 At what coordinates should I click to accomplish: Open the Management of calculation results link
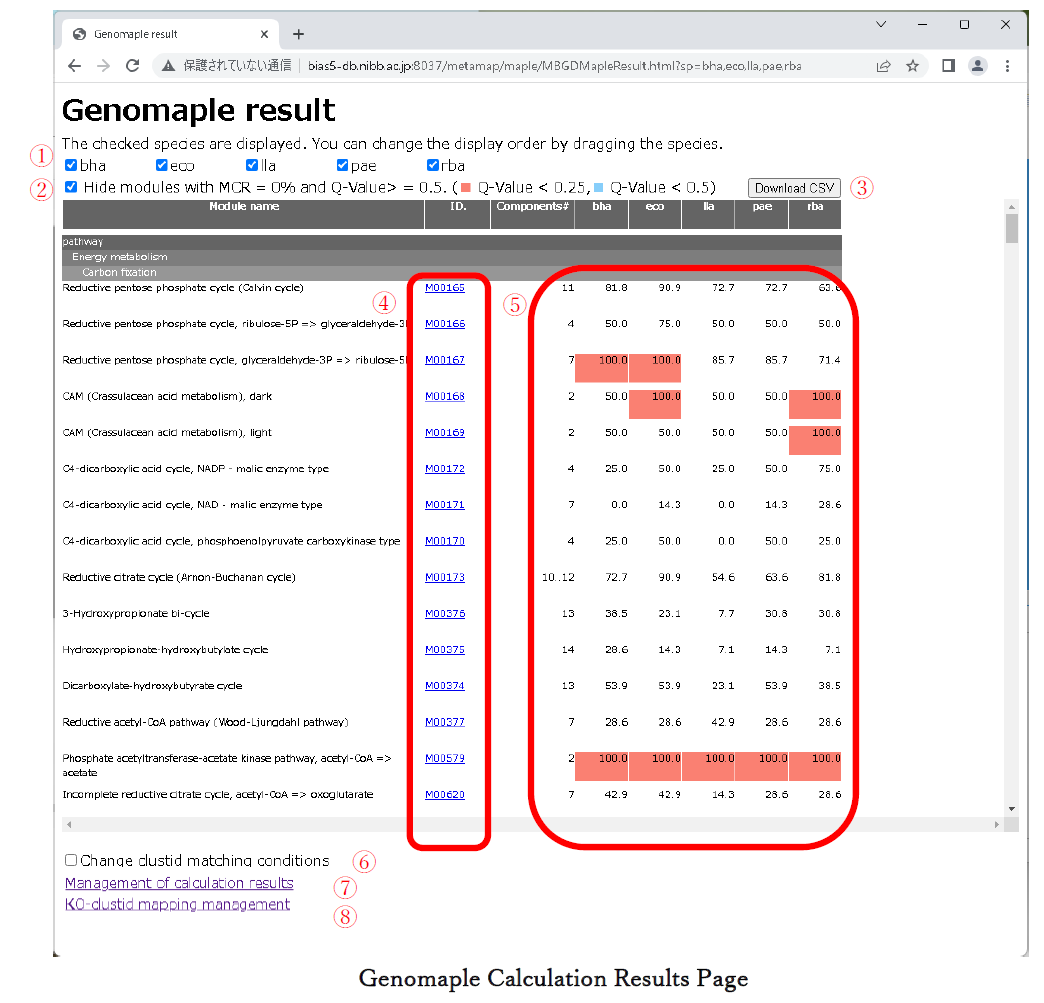click(x=179, y=883)
